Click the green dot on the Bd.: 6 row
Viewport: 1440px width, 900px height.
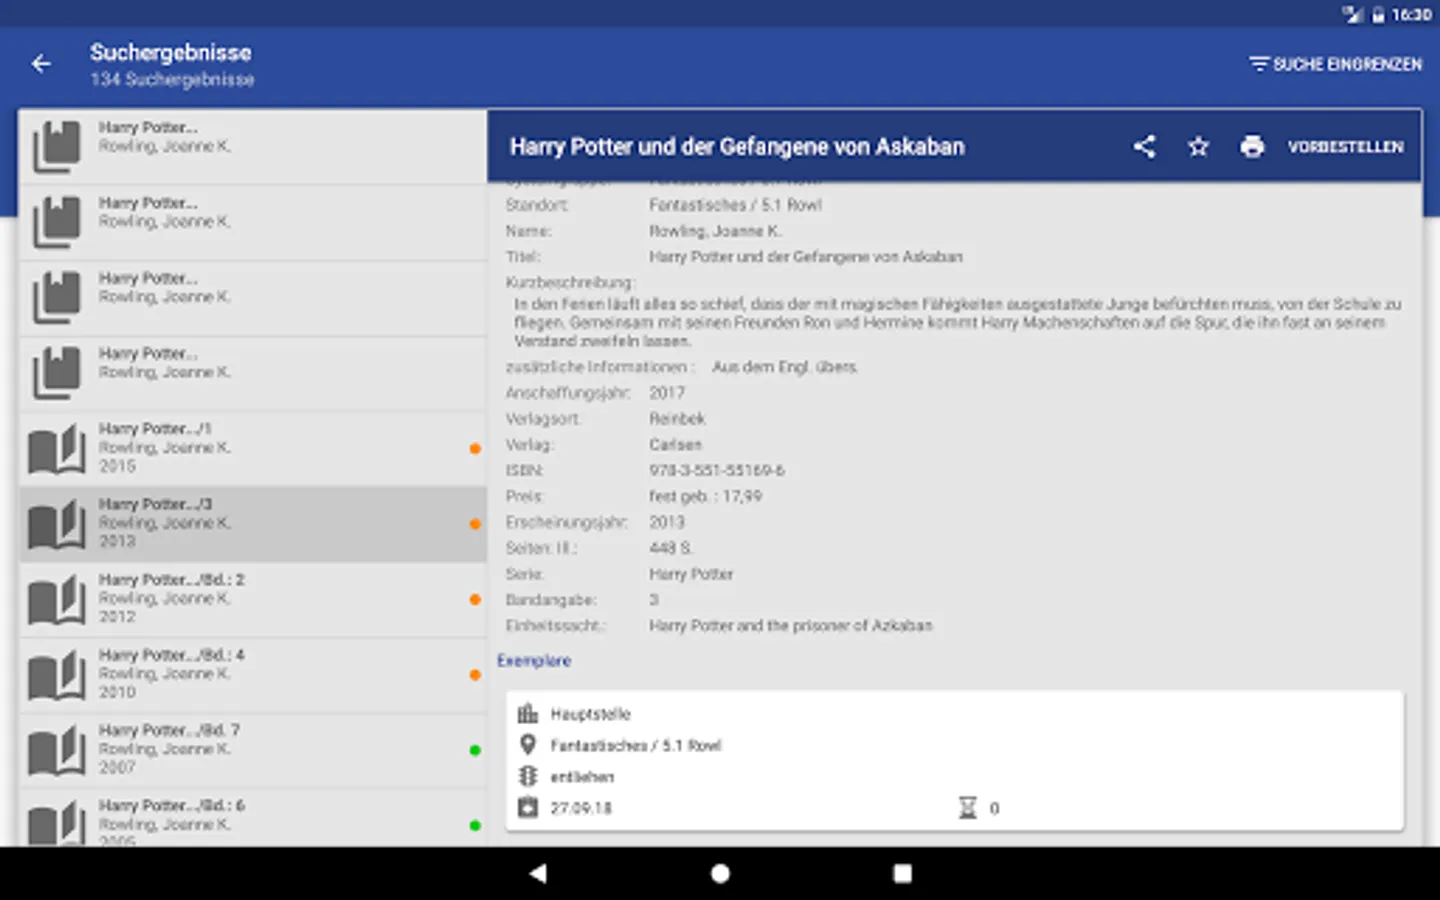[x=475, y=826]
